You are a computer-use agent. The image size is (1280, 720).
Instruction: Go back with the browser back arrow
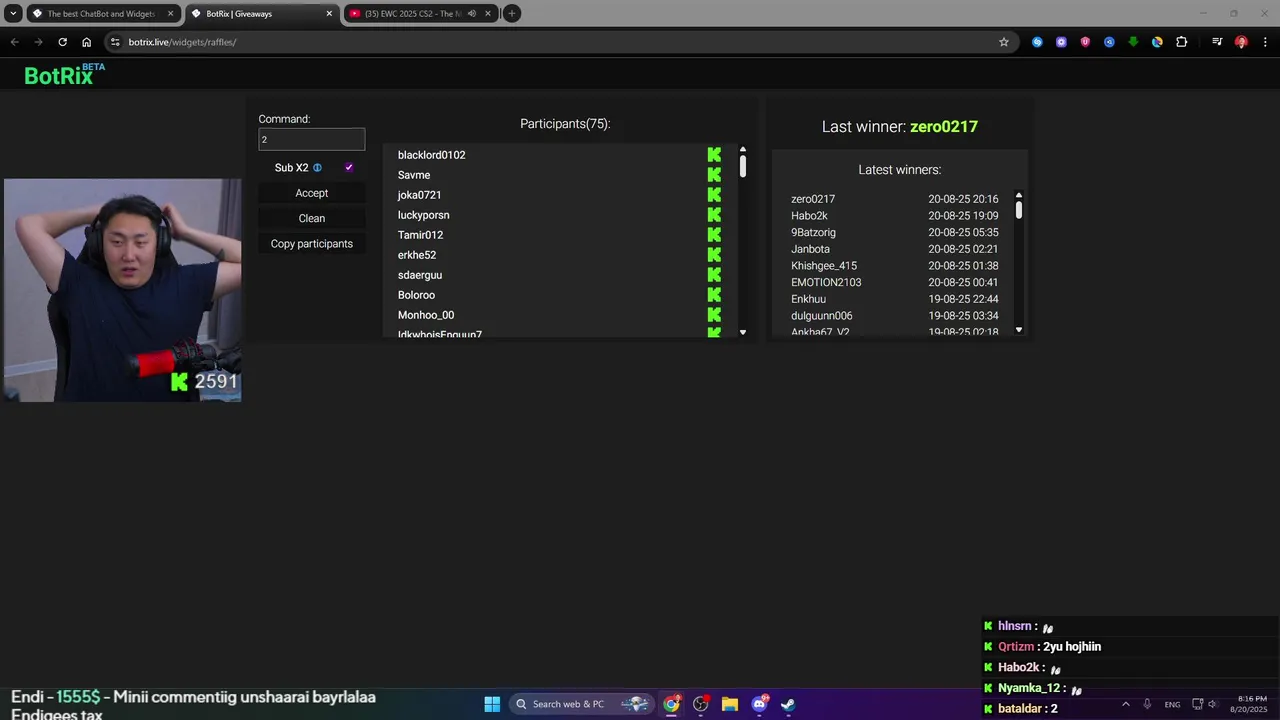(x=14, y=42)
